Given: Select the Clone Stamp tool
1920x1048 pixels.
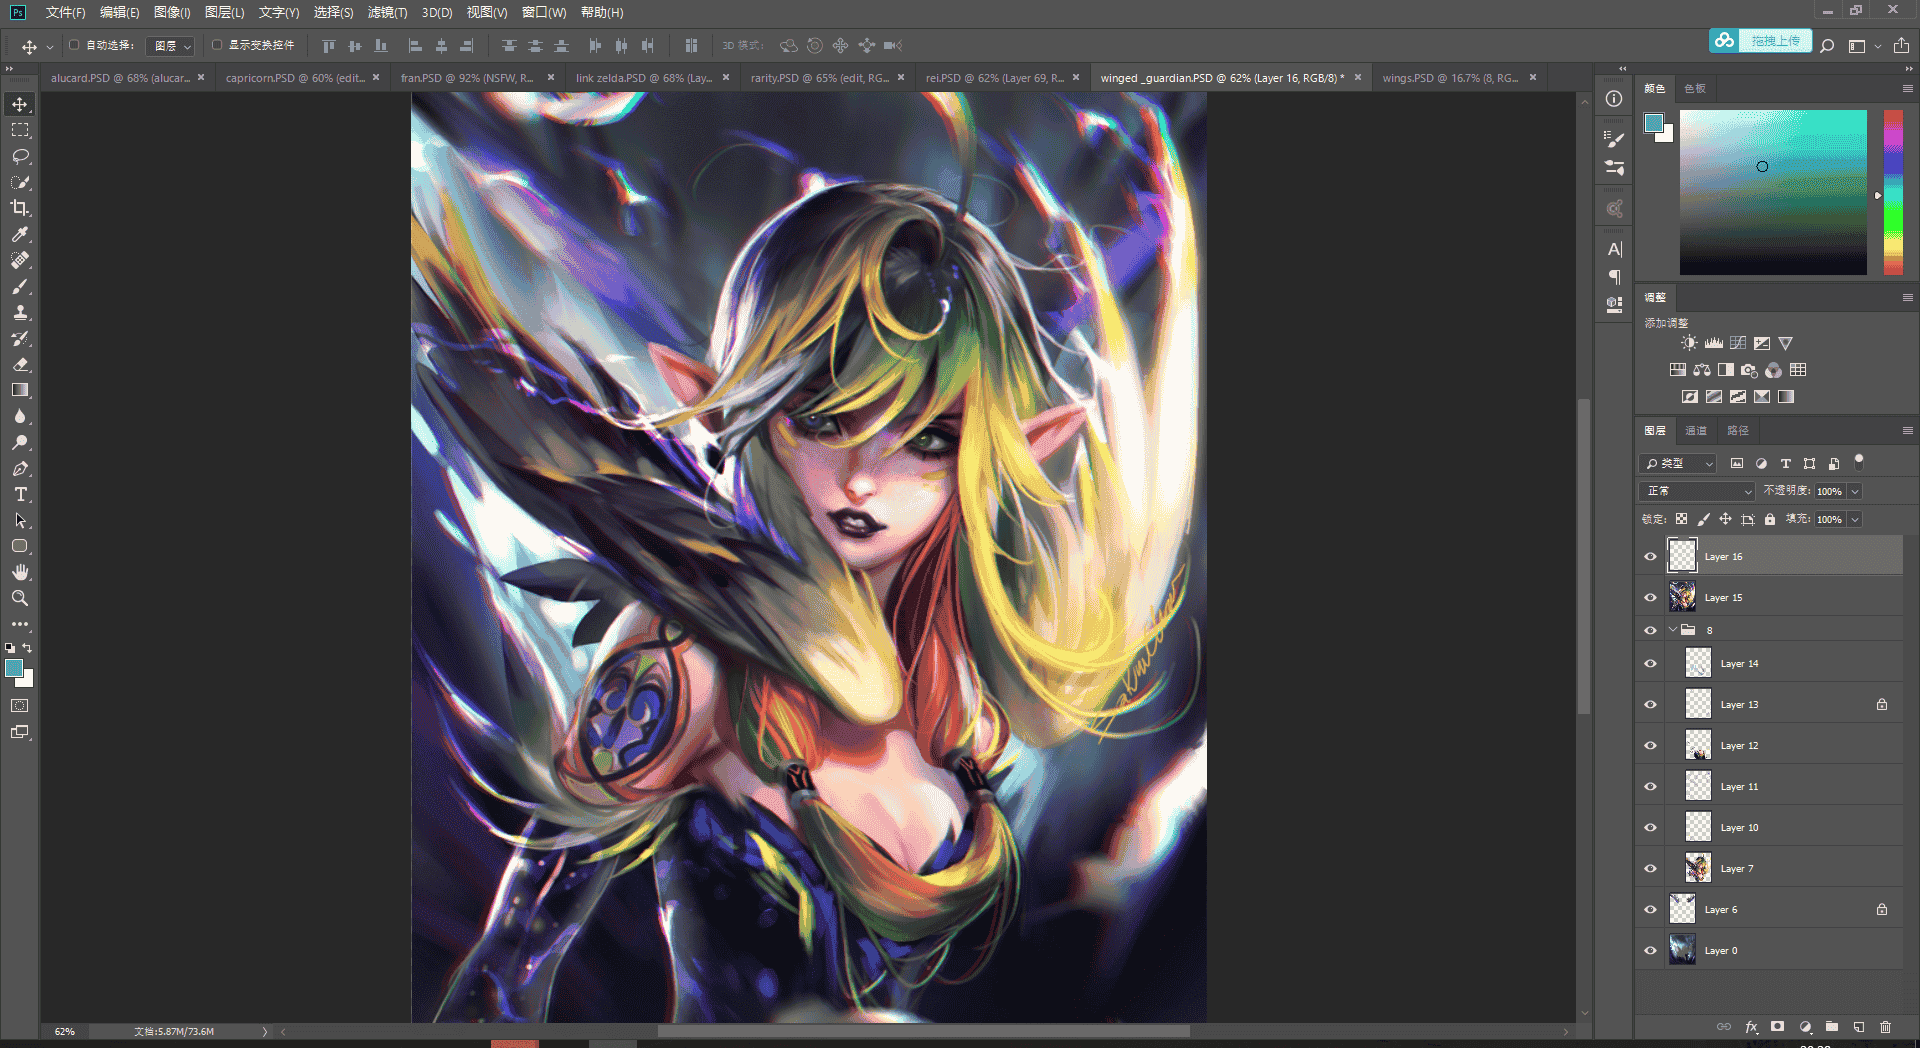Looking at the screenshot, I should (x=20, y=312).
